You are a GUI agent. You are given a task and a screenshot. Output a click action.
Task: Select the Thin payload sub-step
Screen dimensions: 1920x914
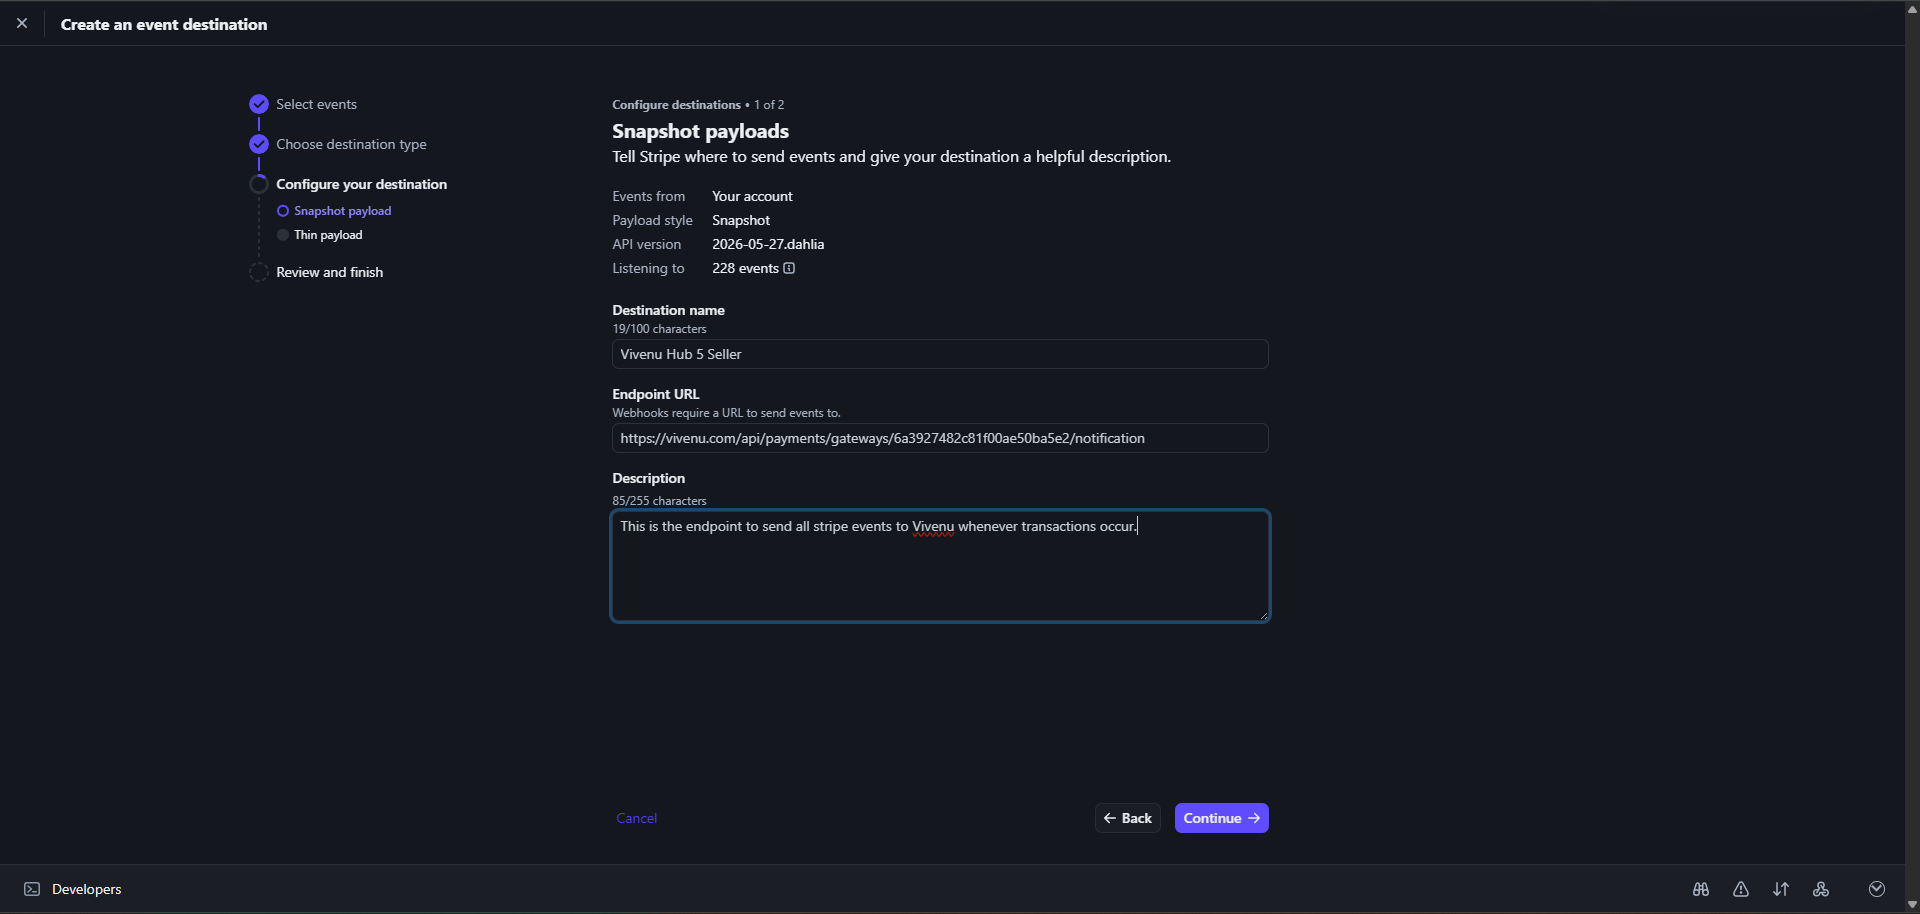click(x=328, y=235)
